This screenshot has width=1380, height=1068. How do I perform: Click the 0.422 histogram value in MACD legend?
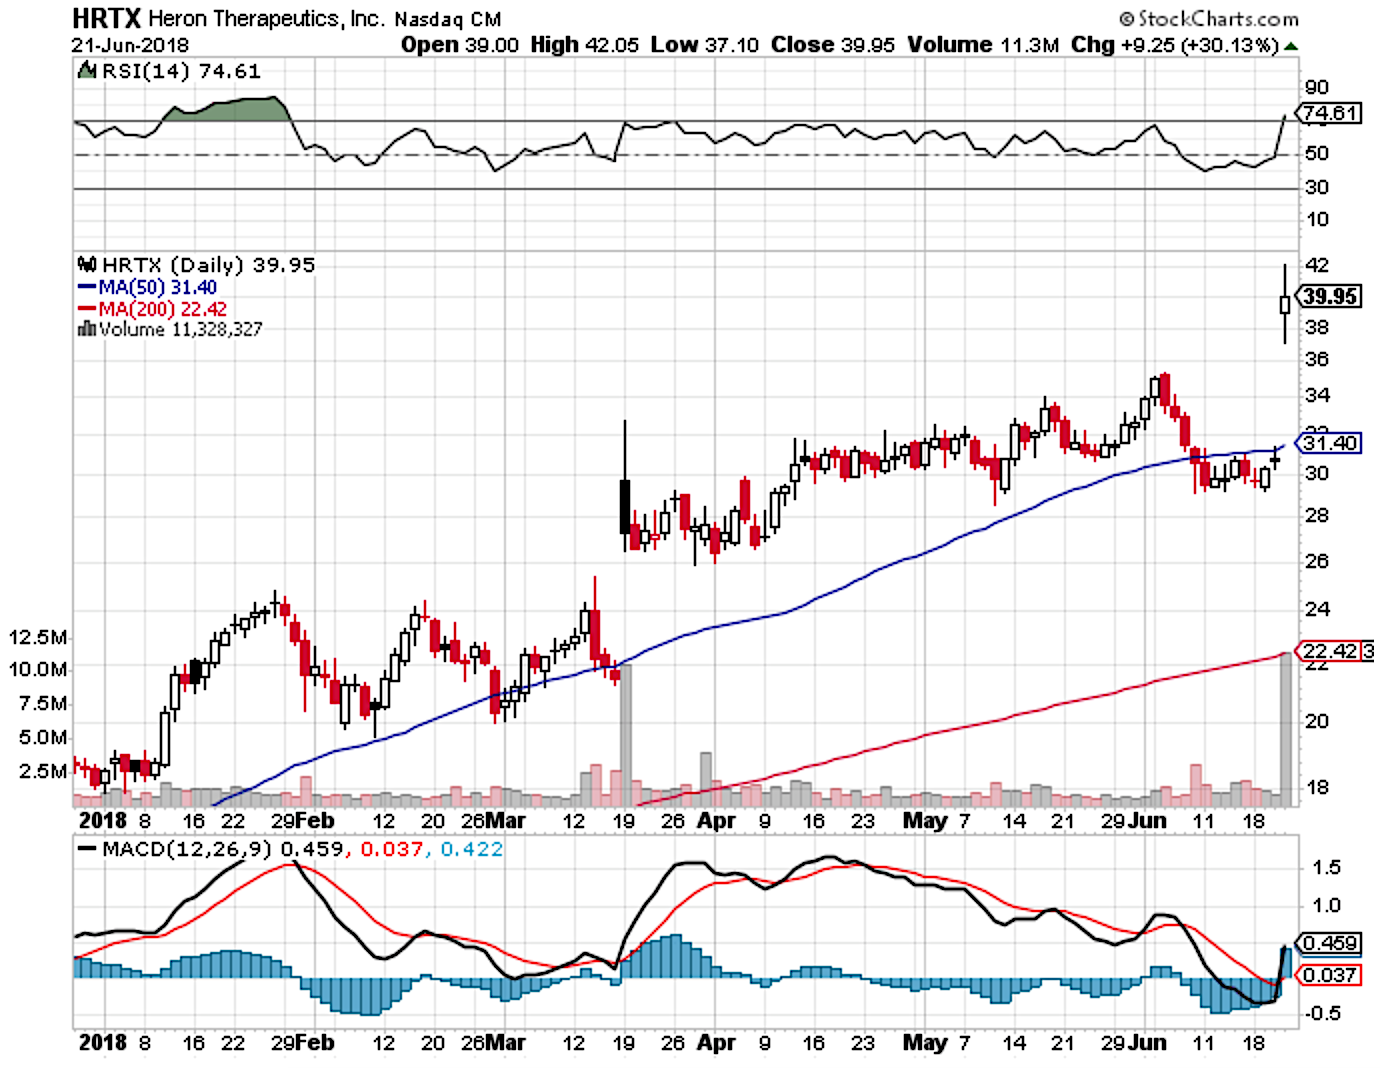[472, 849]
